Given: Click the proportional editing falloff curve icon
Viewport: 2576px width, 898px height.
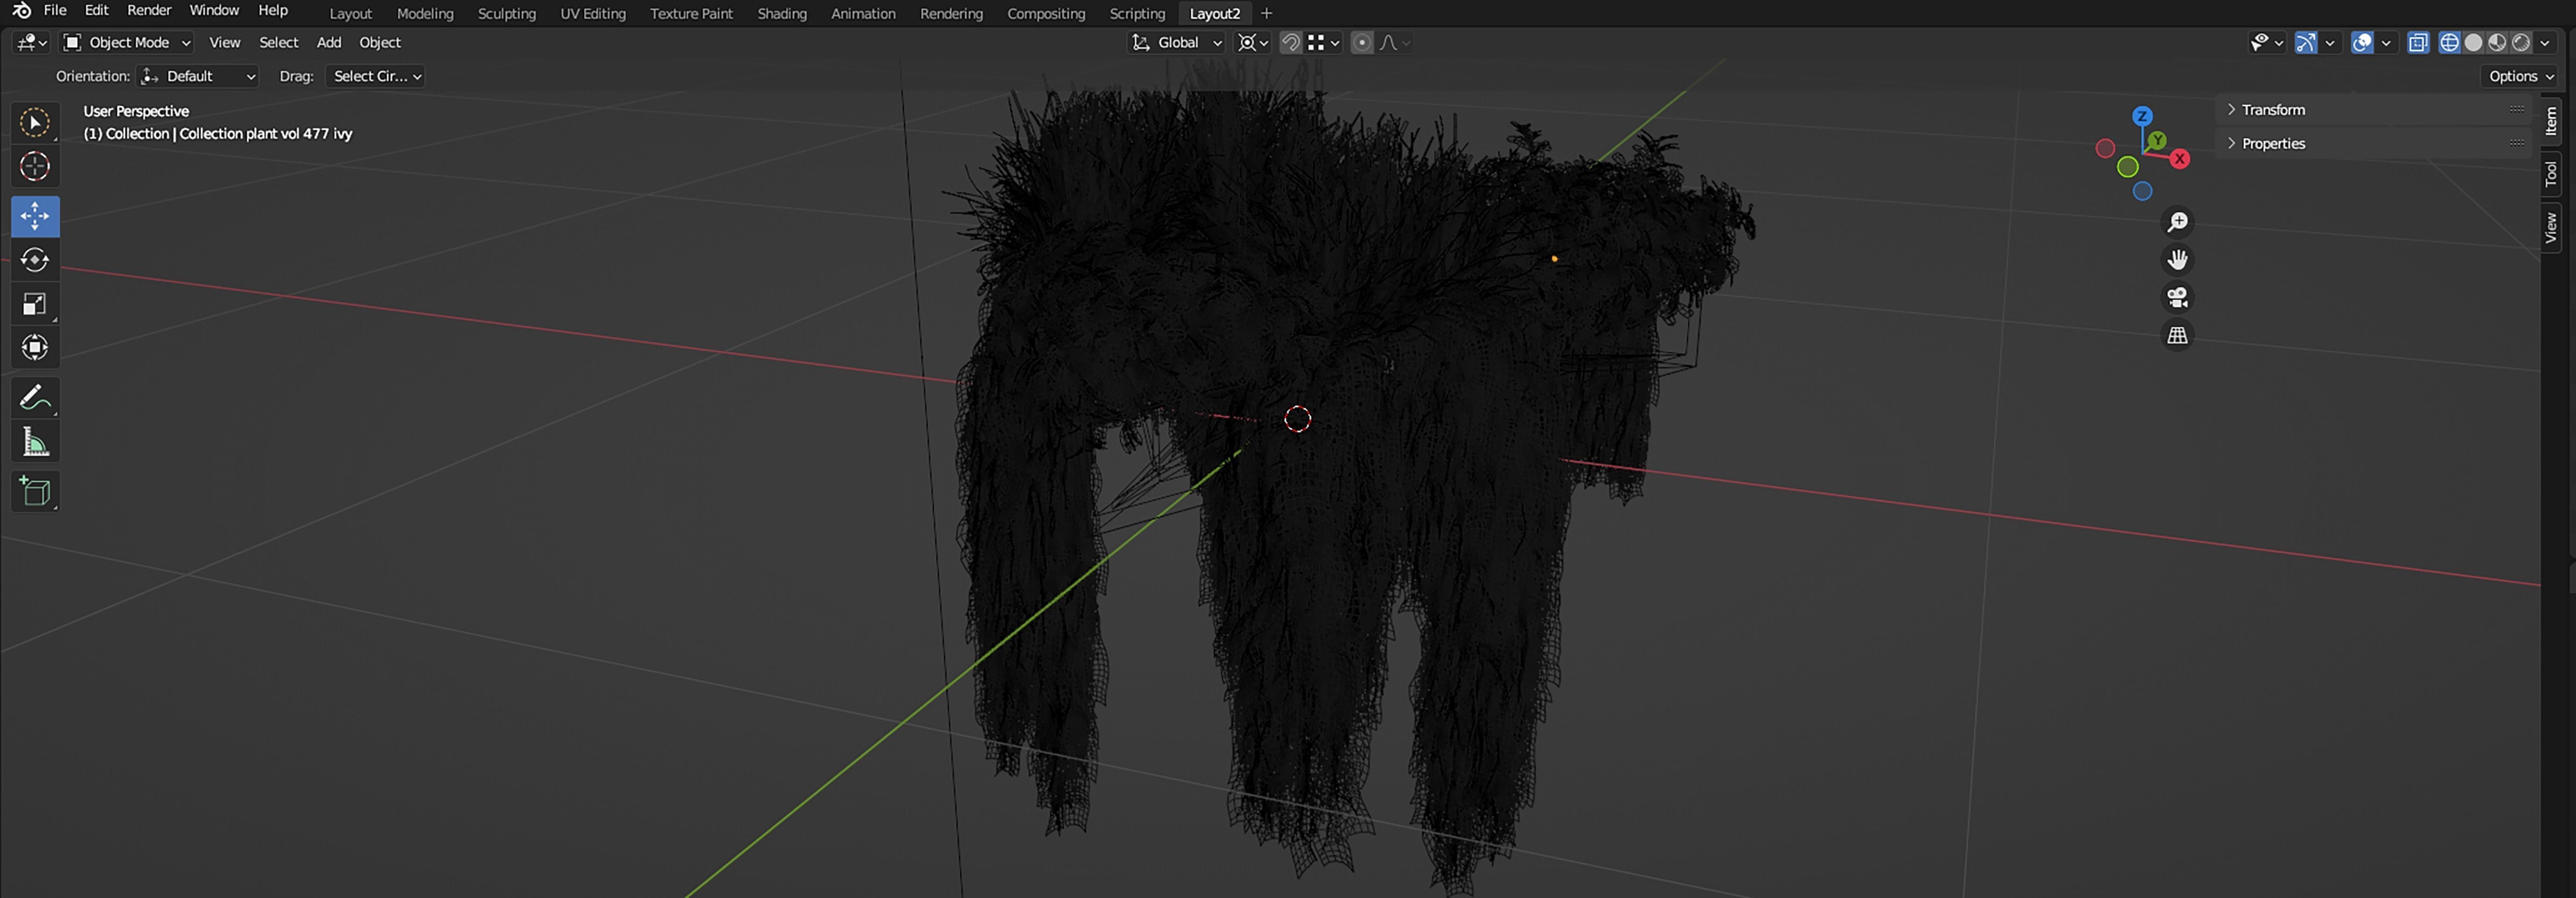Looking at the screenshot, I should pos(1394,43).
